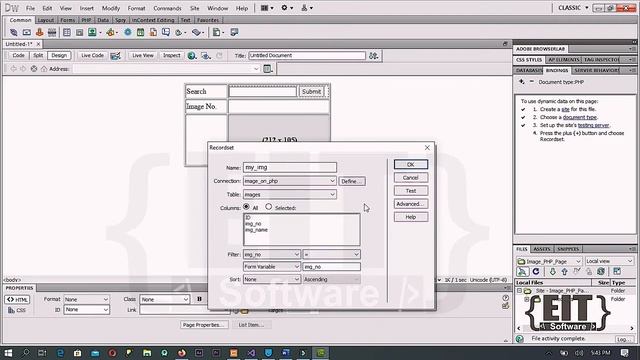Open the Sort dropdown showing None
The image size is (640, 360).
(x=271, y=279)
